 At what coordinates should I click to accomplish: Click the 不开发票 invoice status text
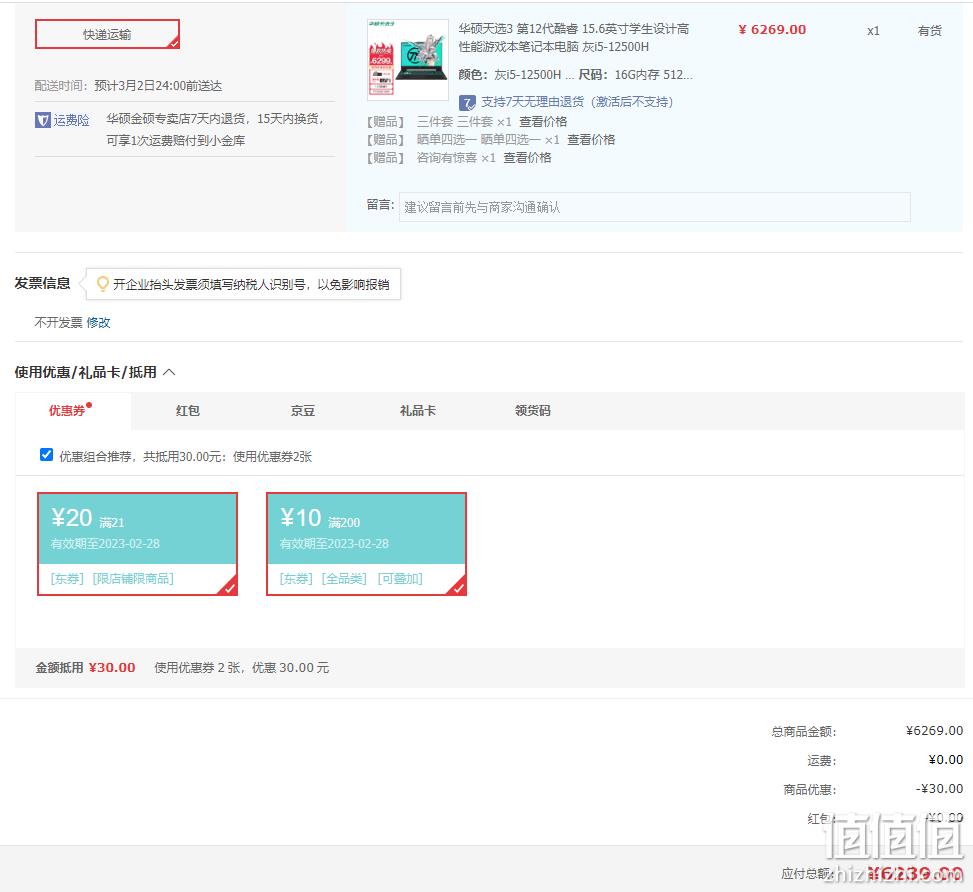point(58,323)
